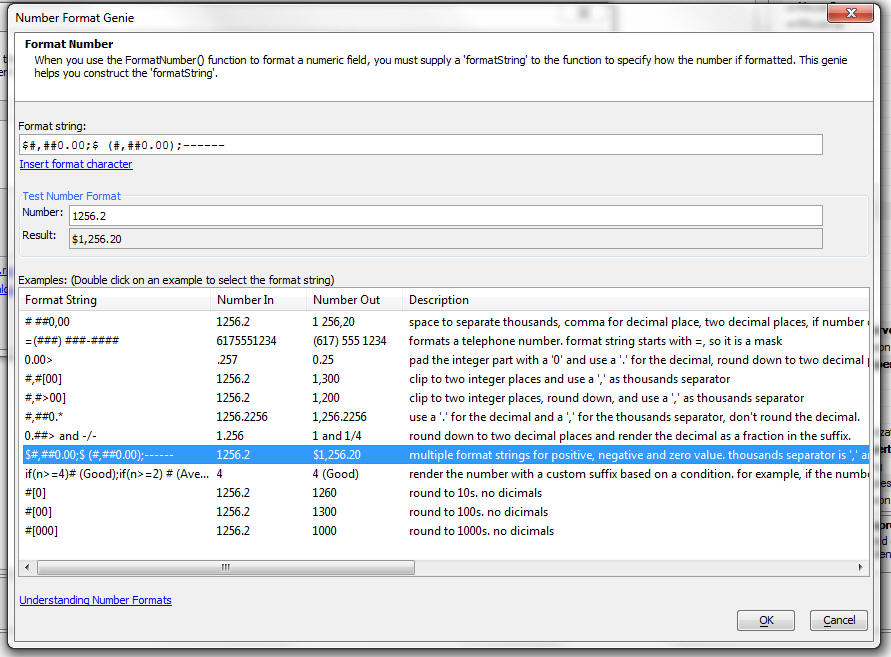Click the '6175551234' Number In cell
The image size is (891, 657).
[246, 341]
